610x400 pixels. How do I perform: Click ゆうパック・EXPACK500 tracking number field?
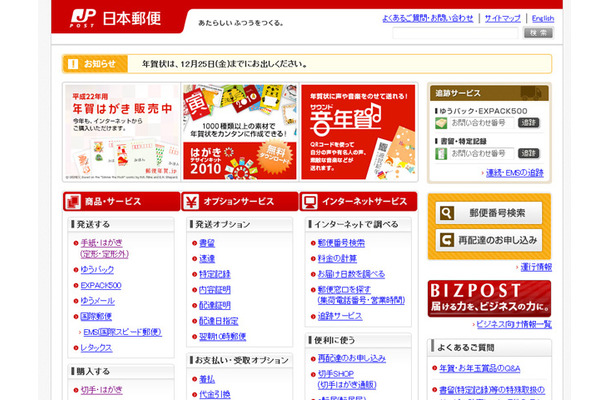481,123
